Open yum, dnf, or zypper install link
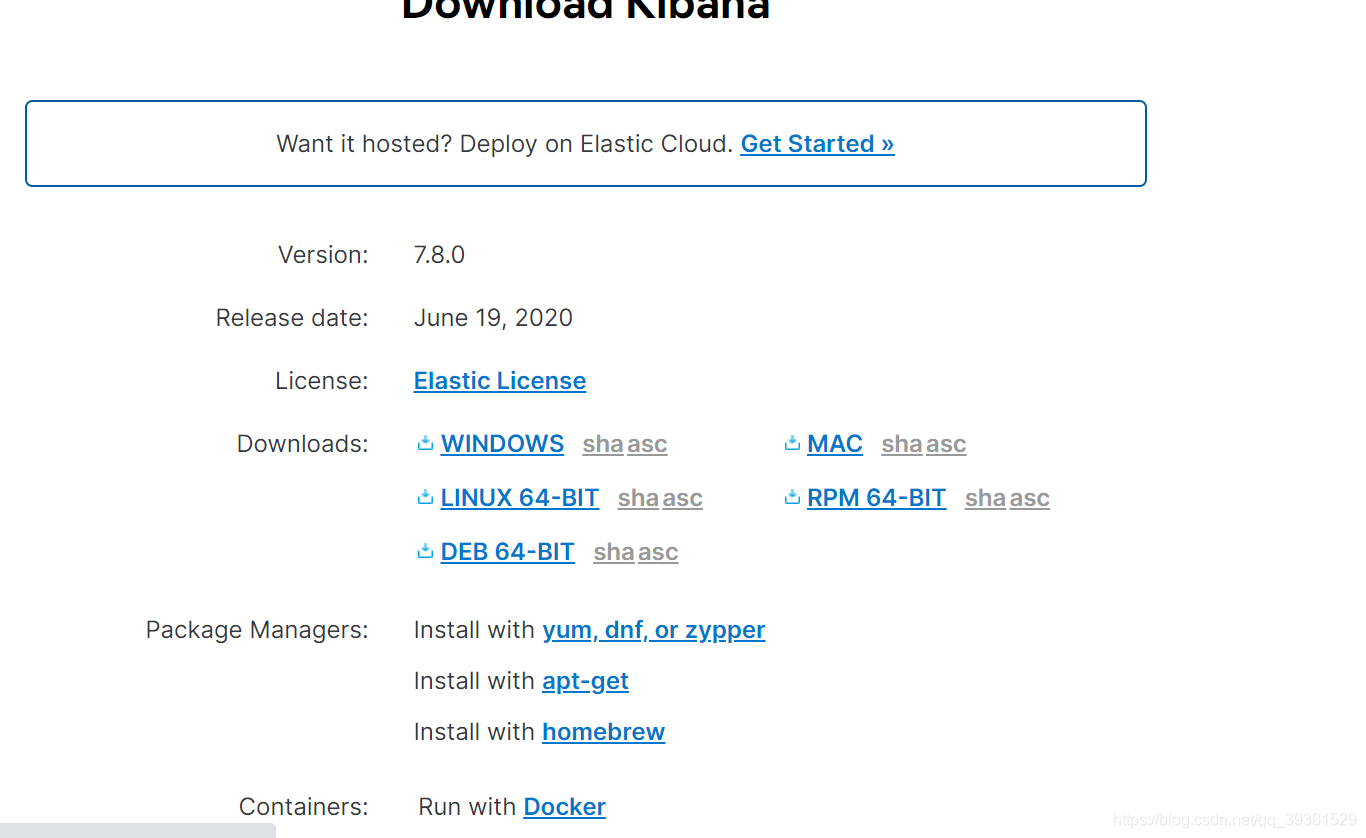The image size is (1366, 838). (654, 630)
